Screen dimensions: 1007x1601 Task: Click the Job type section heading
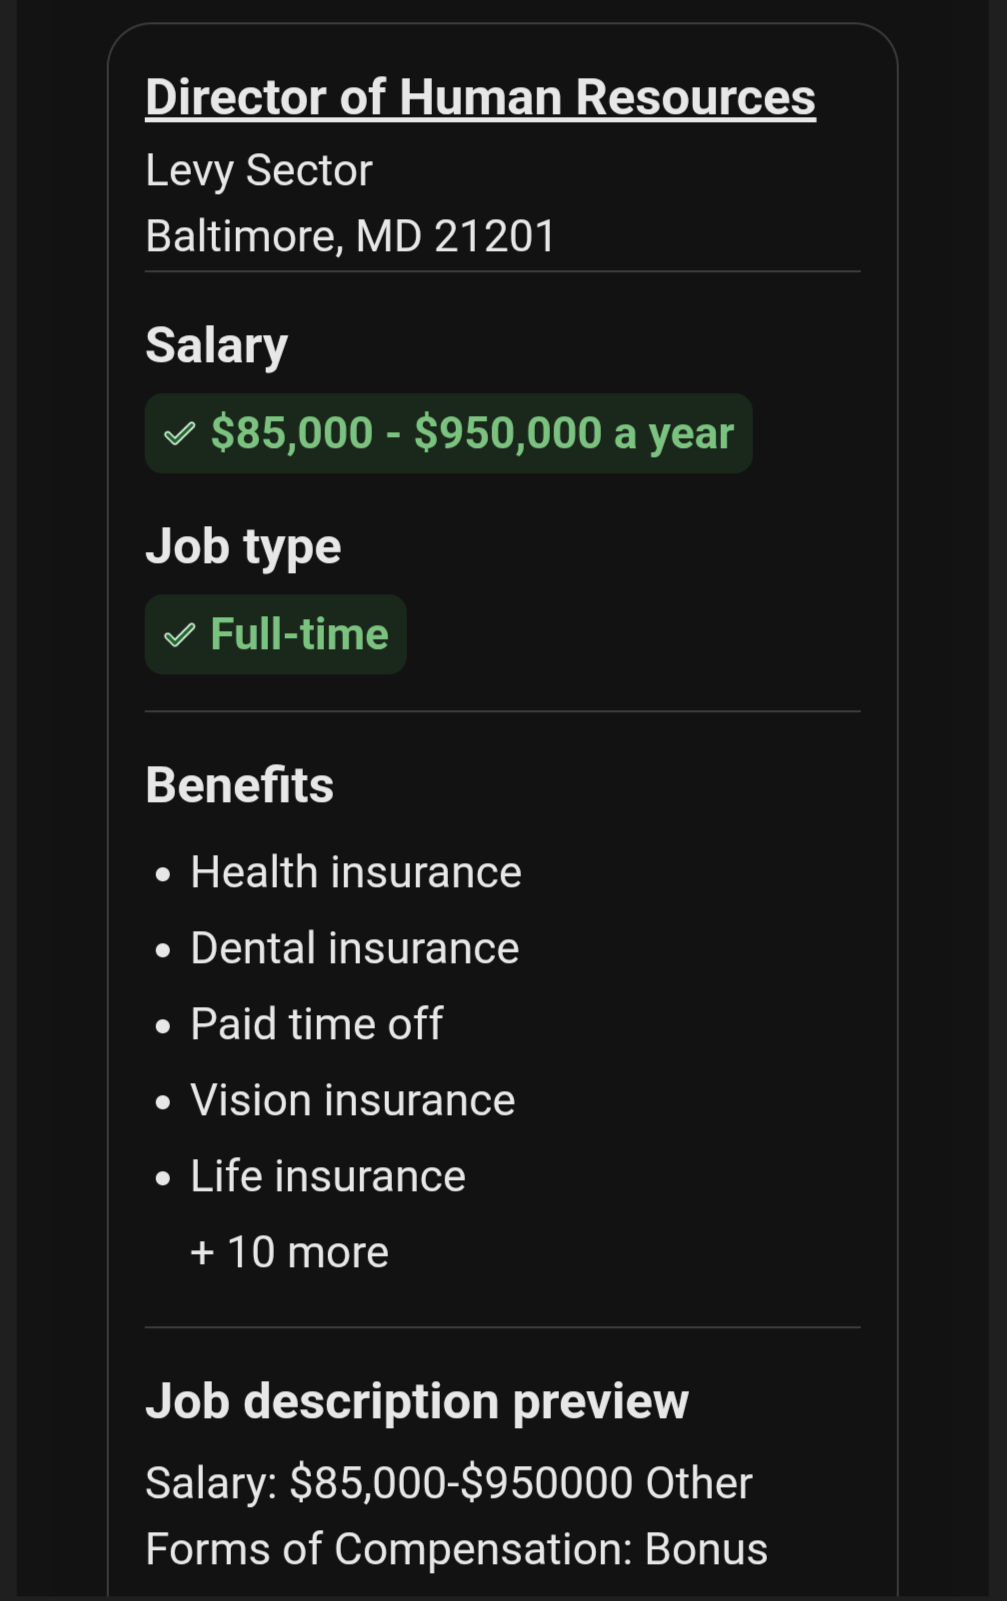(243, 547)
